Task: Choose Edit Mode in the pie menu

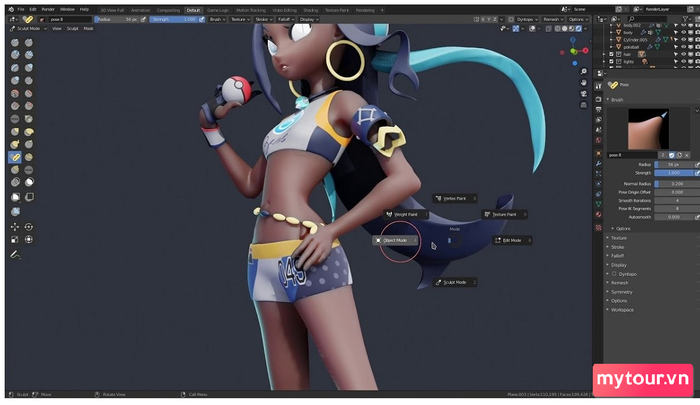Action: (510, 240)
